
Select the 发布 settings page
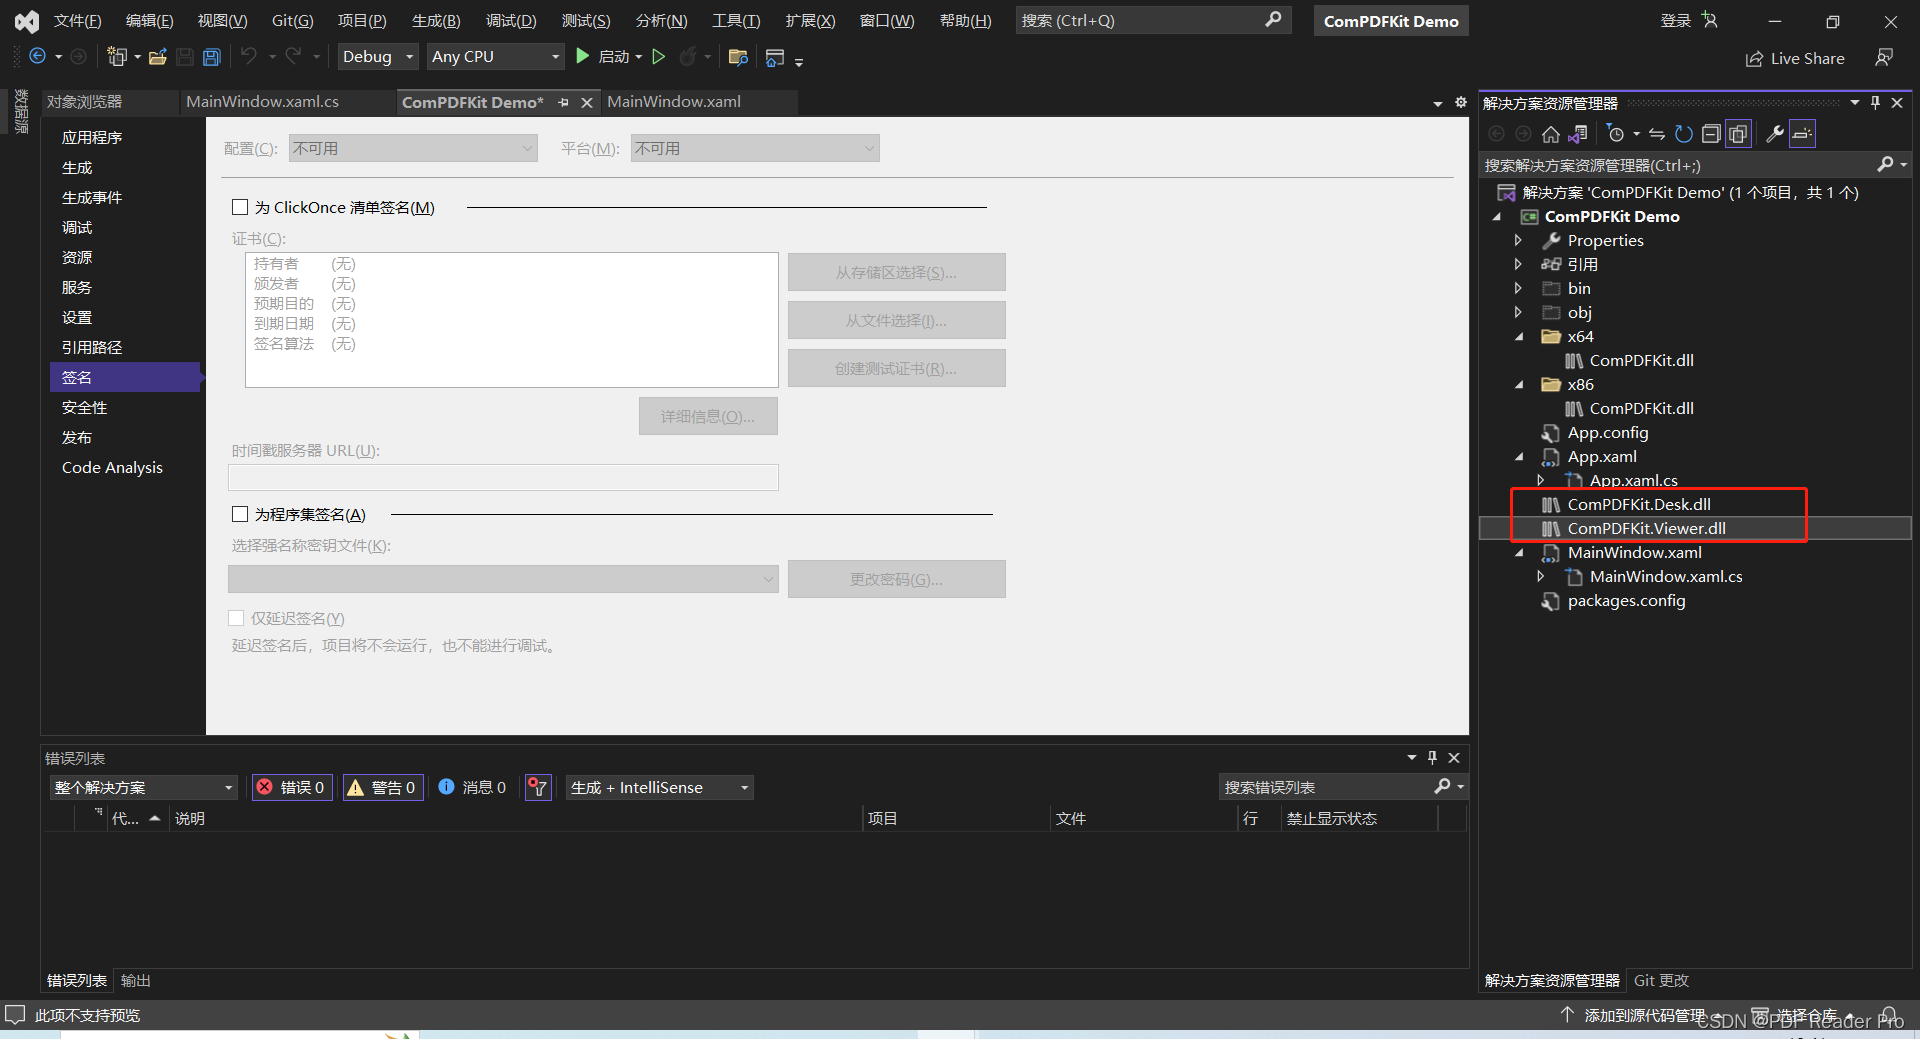coord(77,437)
